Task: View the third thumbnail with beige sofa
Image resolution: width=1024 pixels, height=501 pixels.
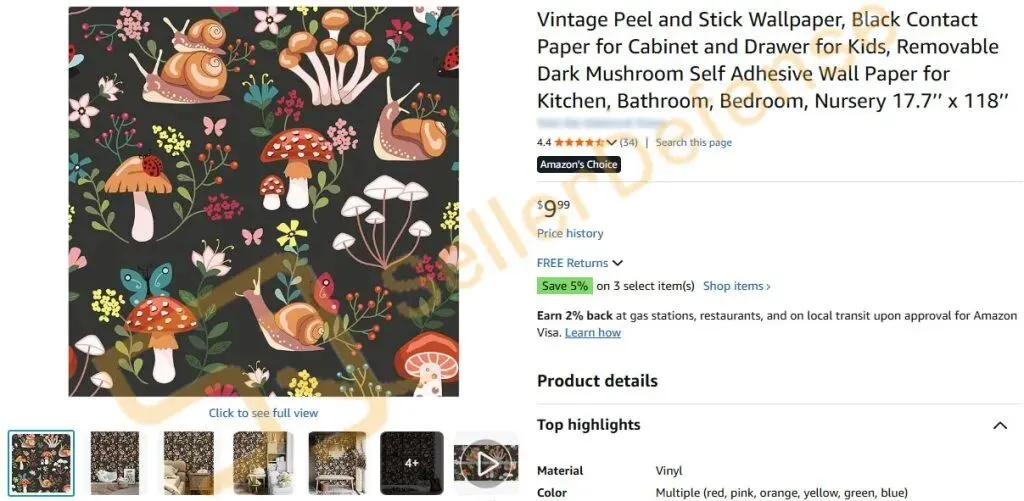Action: click(189, 463)
